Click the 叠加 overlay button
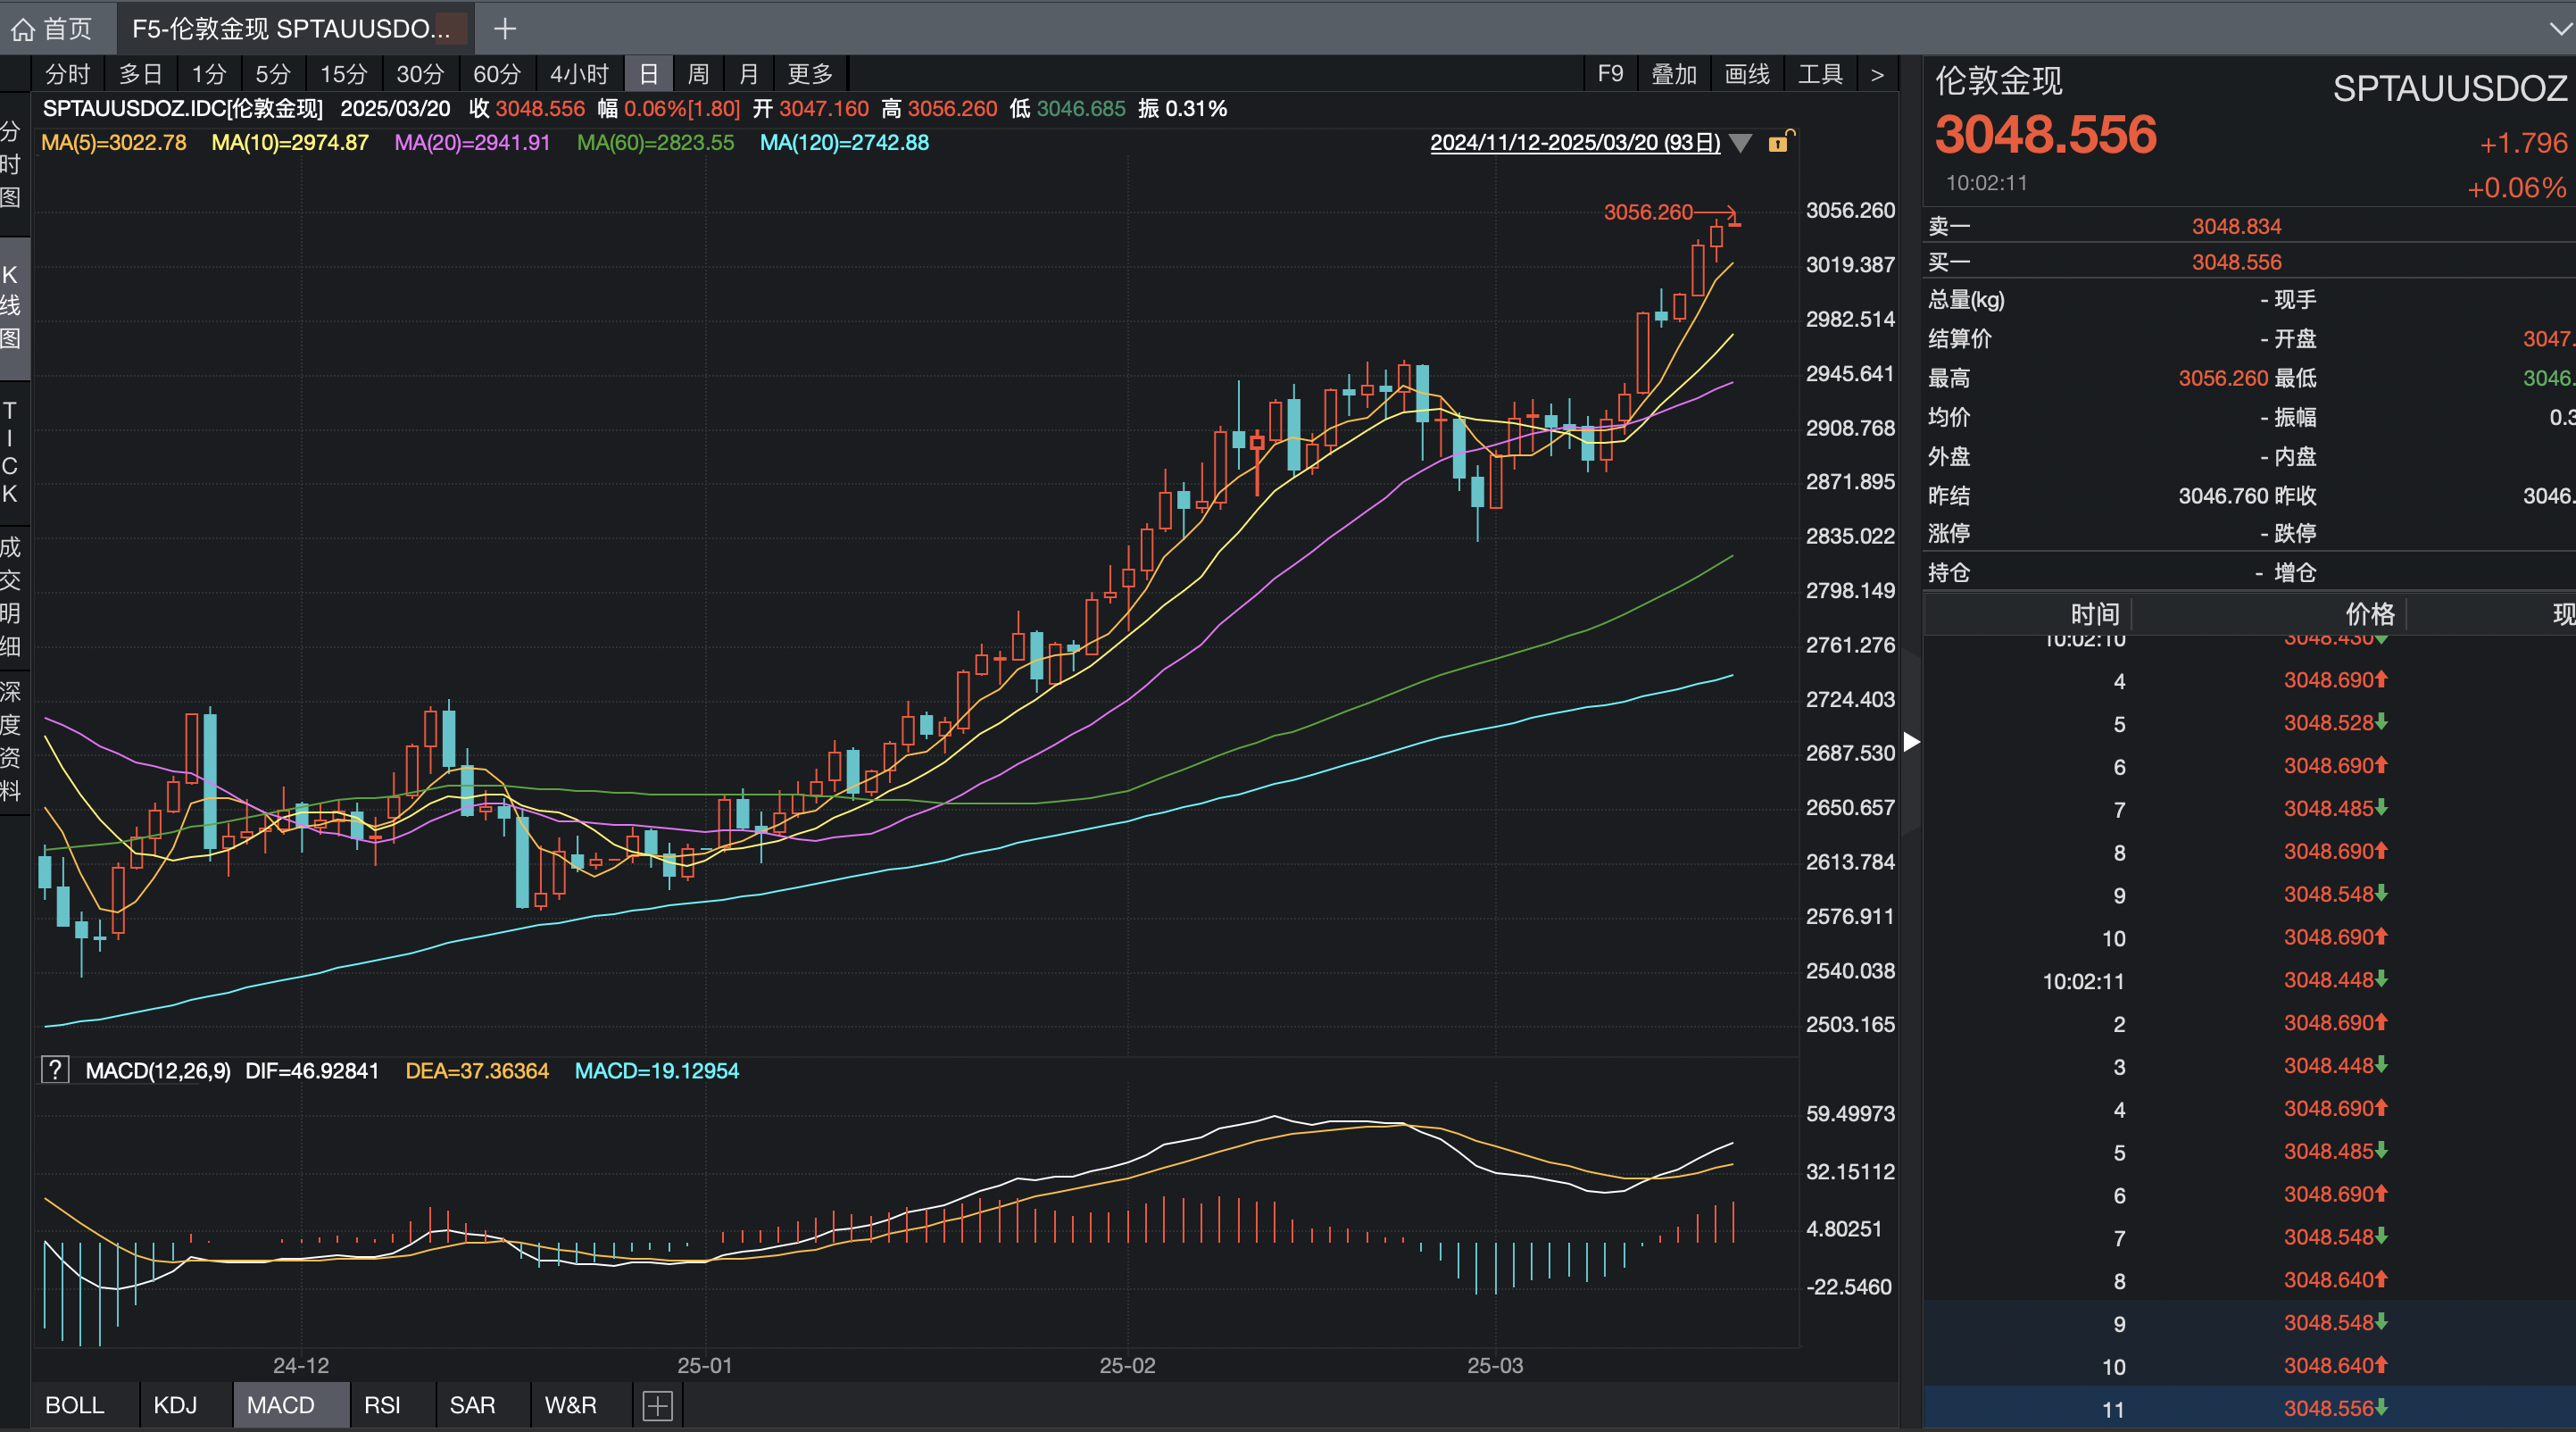Viewport: 2576px width, 1432px height. tap(1673, 74)
